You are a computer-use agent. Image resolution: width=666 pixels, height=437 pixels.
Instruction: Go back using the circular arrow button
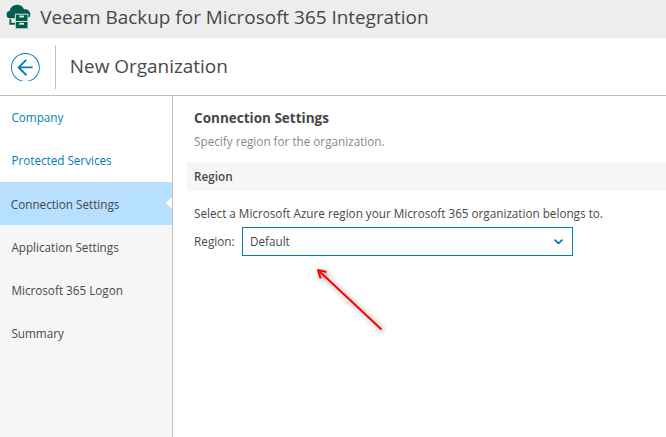tap(25, 67)
